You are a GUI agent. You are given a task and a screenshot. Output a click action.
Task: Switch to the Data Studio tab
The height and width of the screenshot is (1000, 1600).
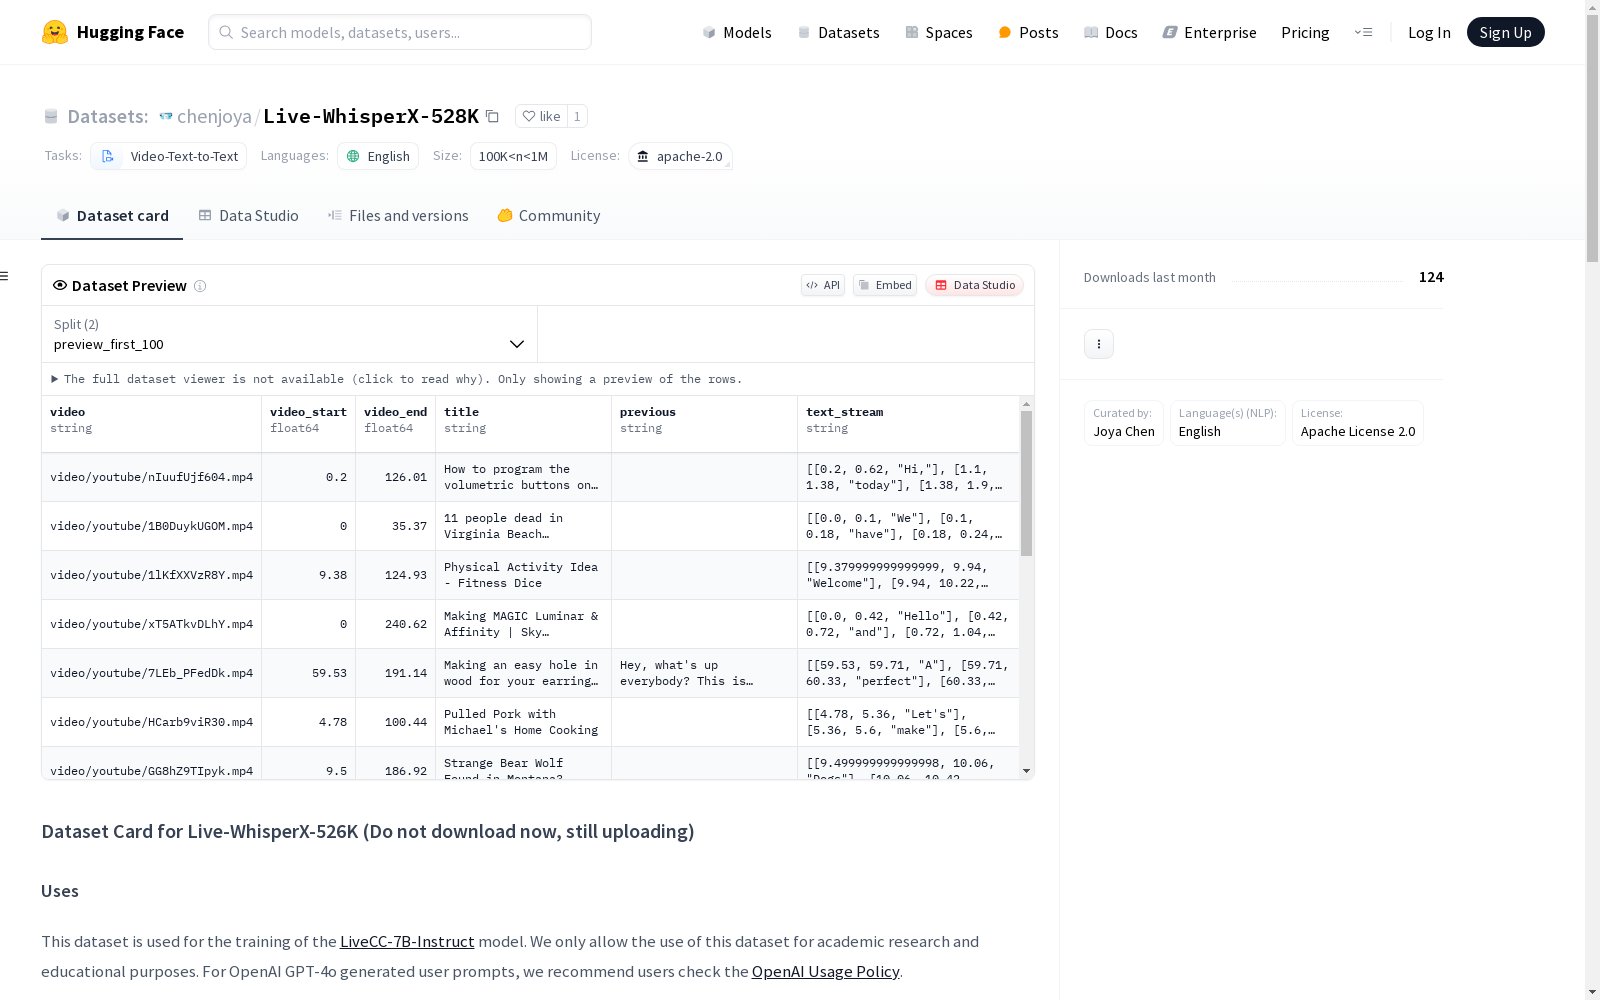coord(249,216)
